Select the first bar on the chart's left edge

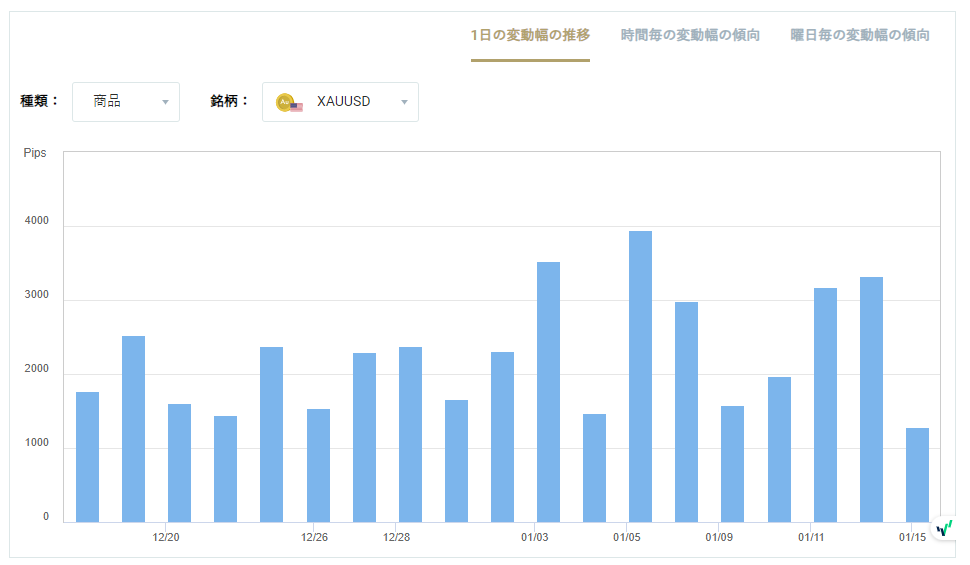coord(87,457)
